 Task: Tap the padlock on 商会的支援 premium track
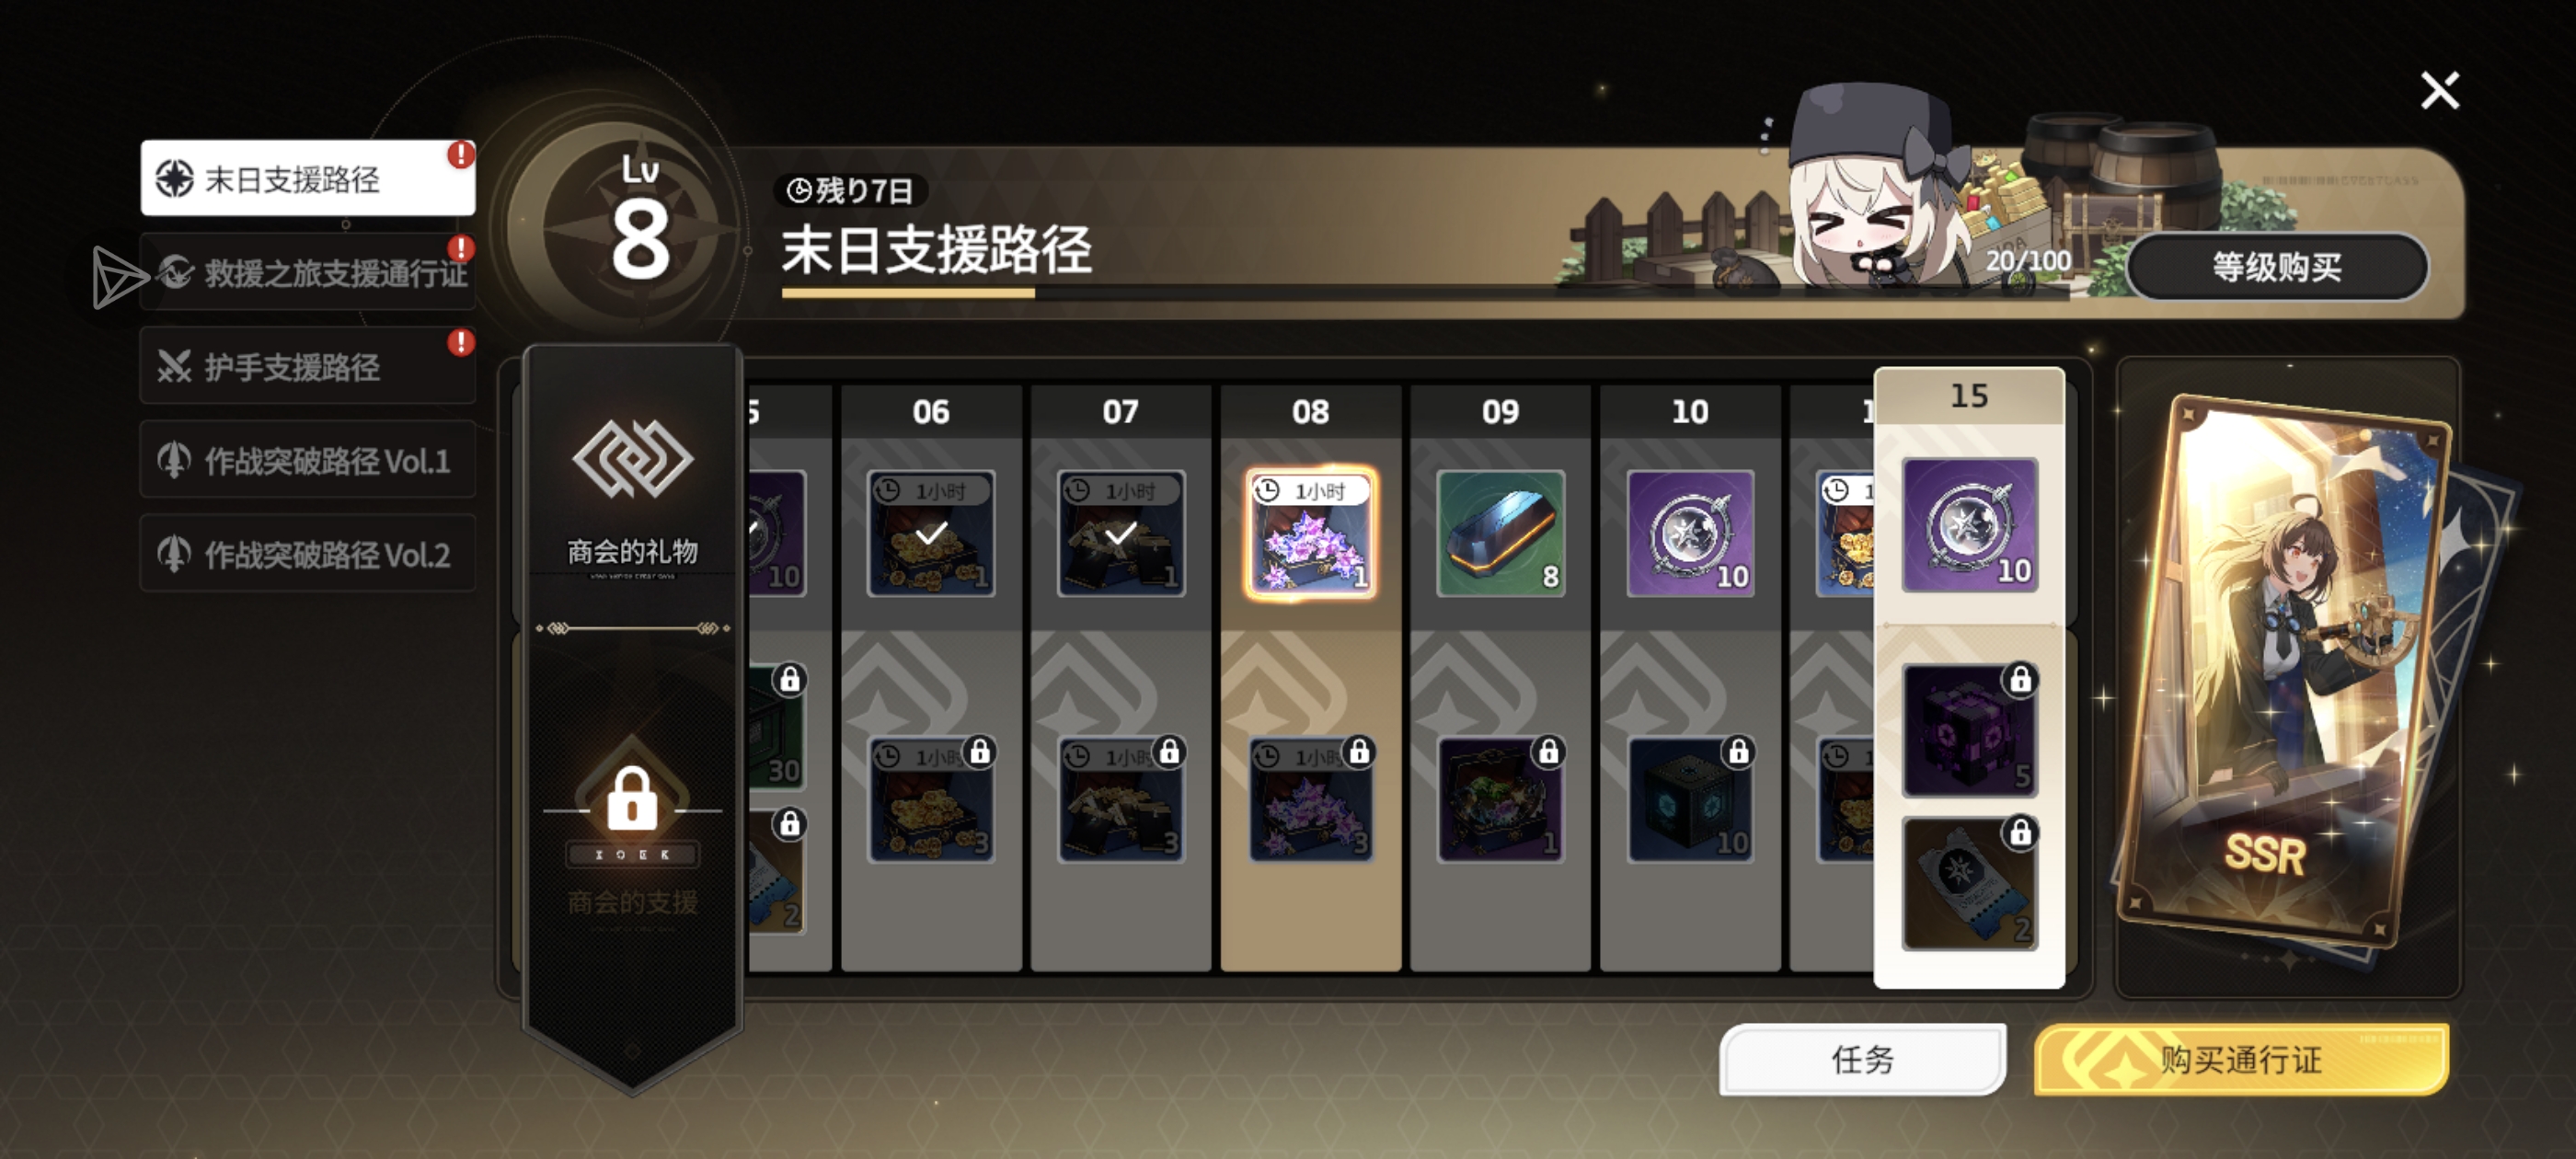(632, 798)
